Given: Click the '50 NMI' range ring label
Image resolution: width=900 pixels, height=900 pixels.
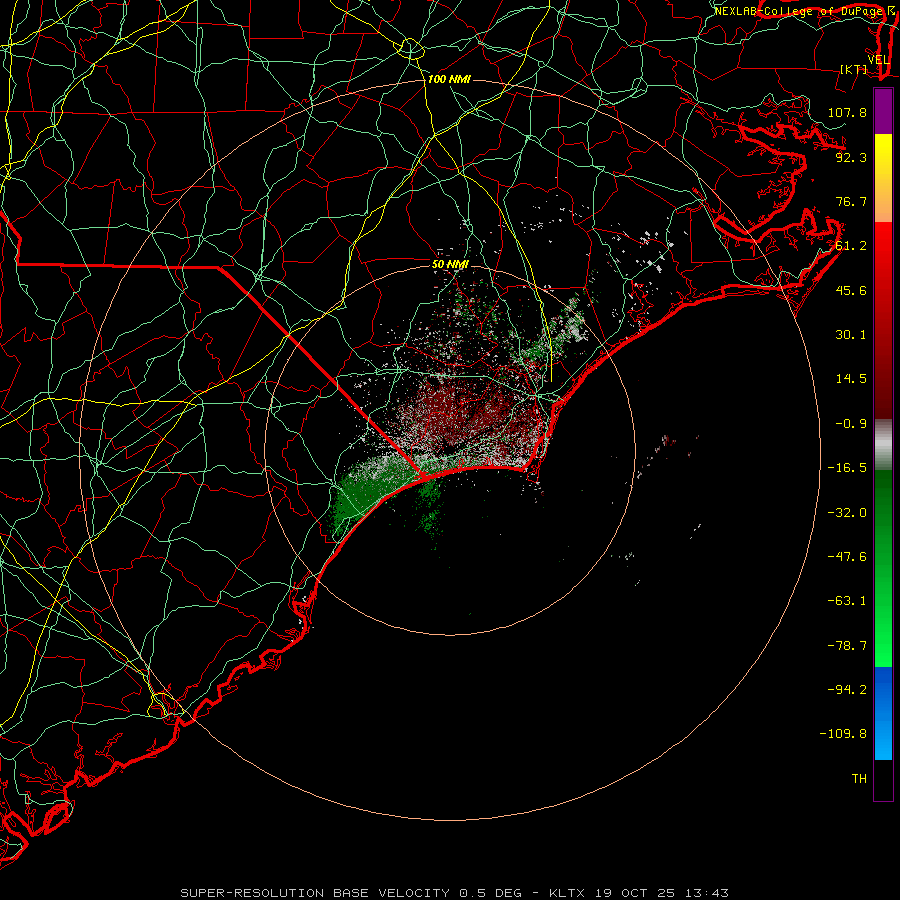Looking at the screenshot, I should coord(451,264).
